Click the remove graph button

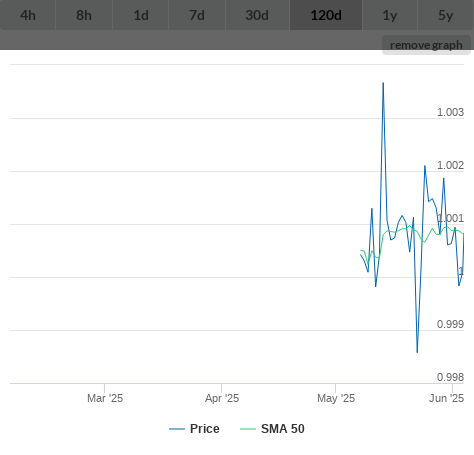tap(426, 45)
